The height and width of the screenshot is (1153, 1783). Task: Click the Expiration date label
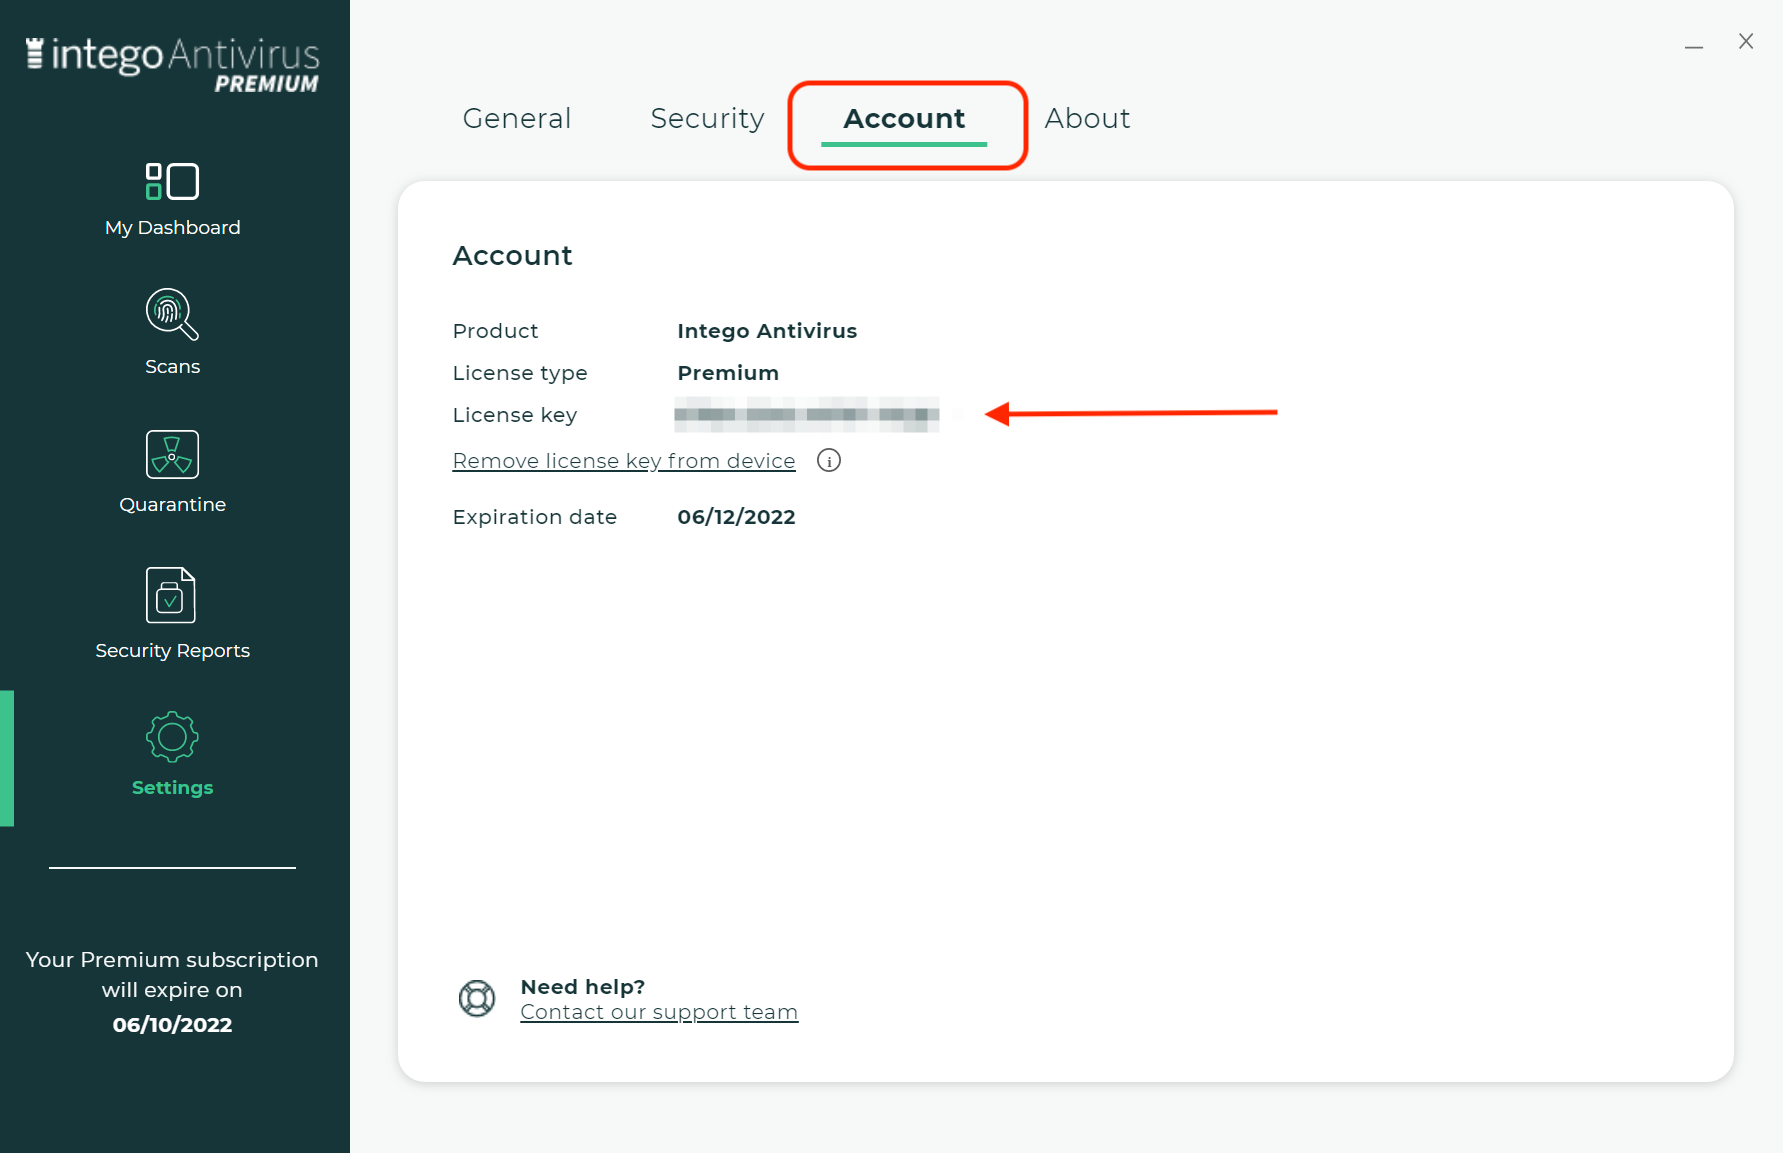(x=535, y=517)
